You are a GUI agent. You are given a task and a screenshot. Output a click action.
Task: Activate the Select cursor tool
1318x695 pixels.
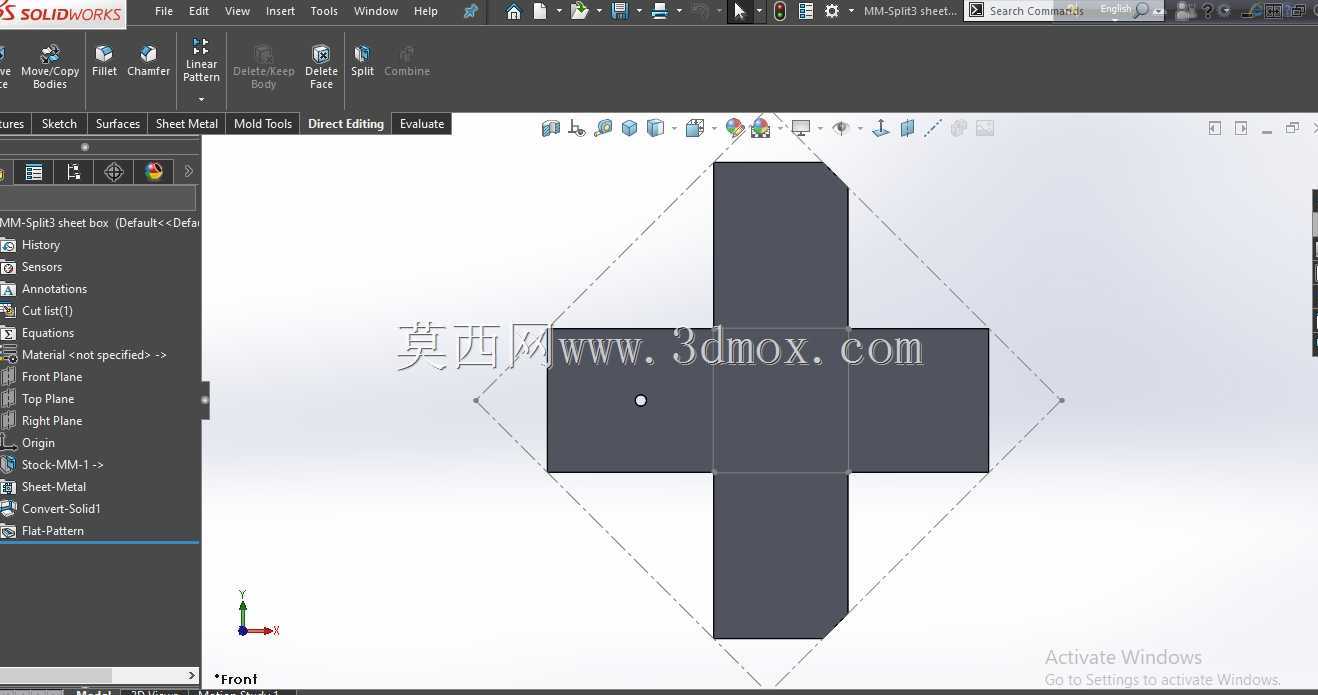click(740, 11)
